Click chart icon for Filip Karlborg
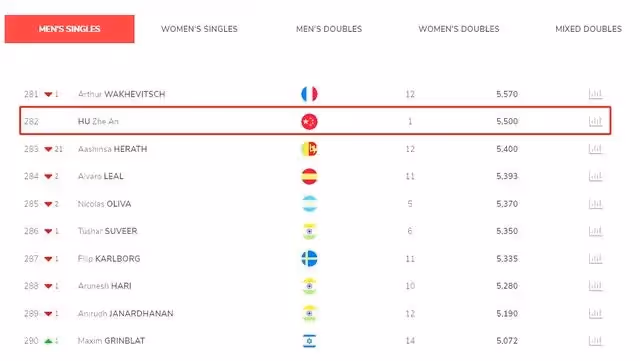Viewport: 640px width, 361px height. [x=595, y=258]
